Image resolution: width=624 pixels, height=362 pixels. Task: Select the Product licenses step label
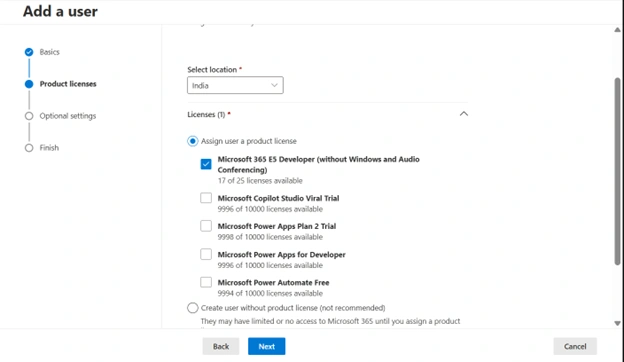(x=68, y=84)
